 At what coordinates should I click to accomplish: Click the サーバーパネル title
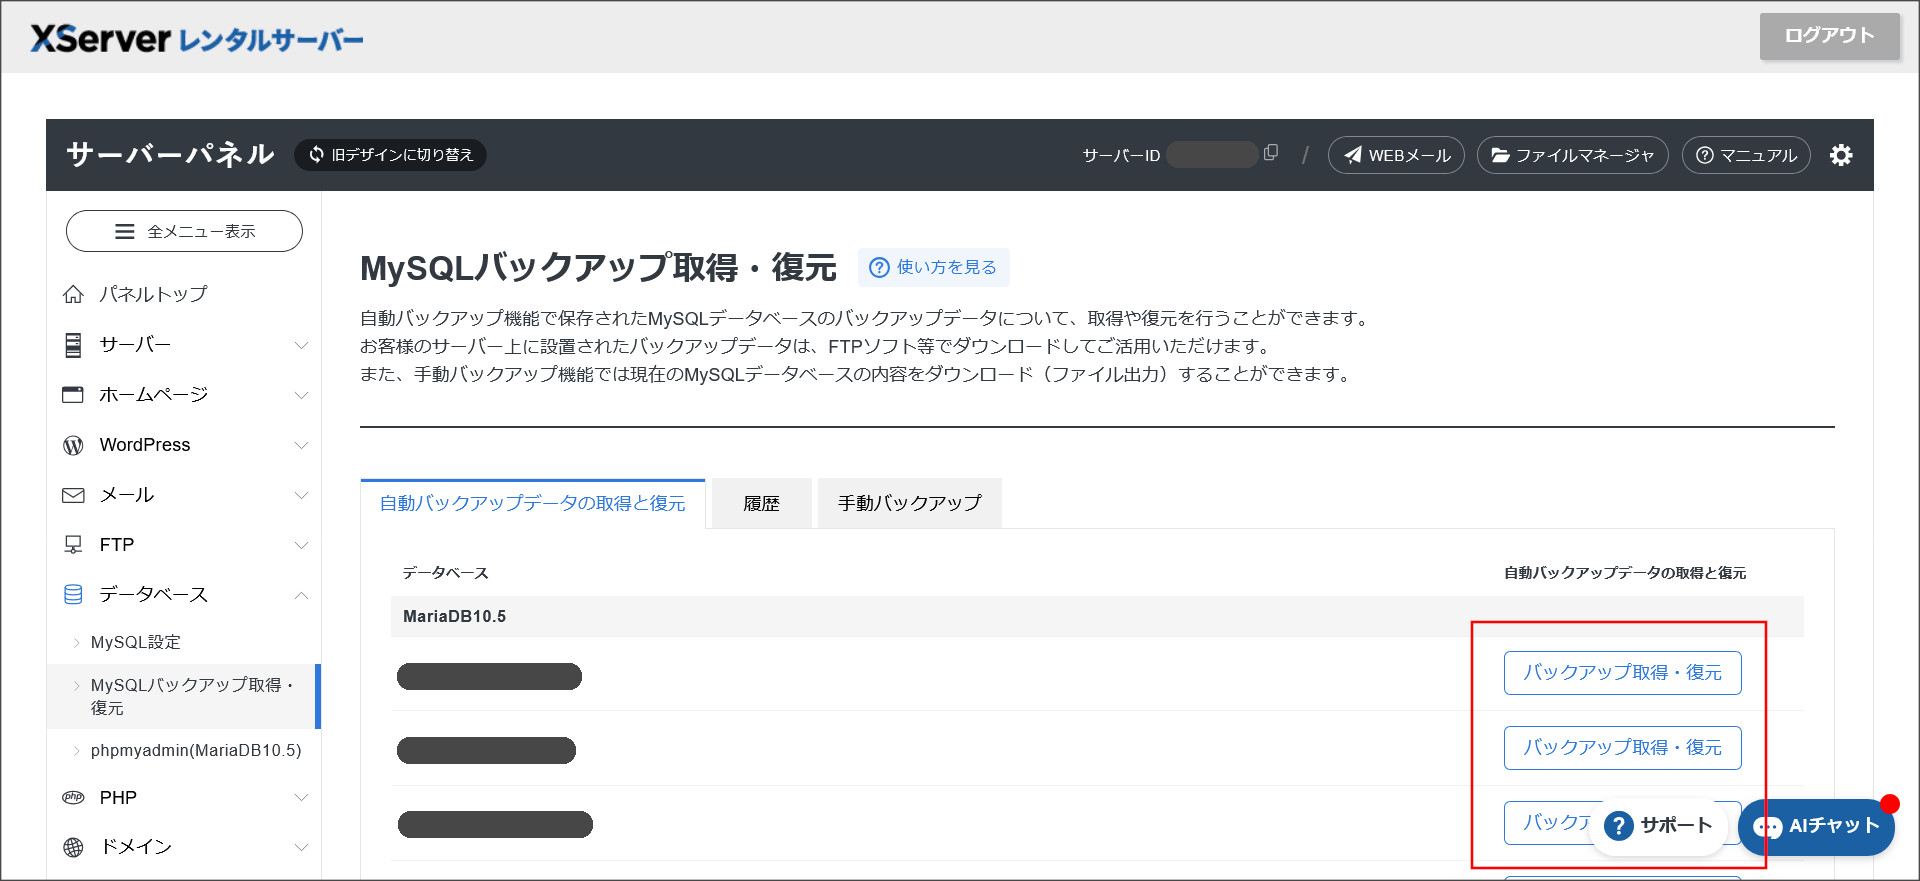[x=170, y=154]
